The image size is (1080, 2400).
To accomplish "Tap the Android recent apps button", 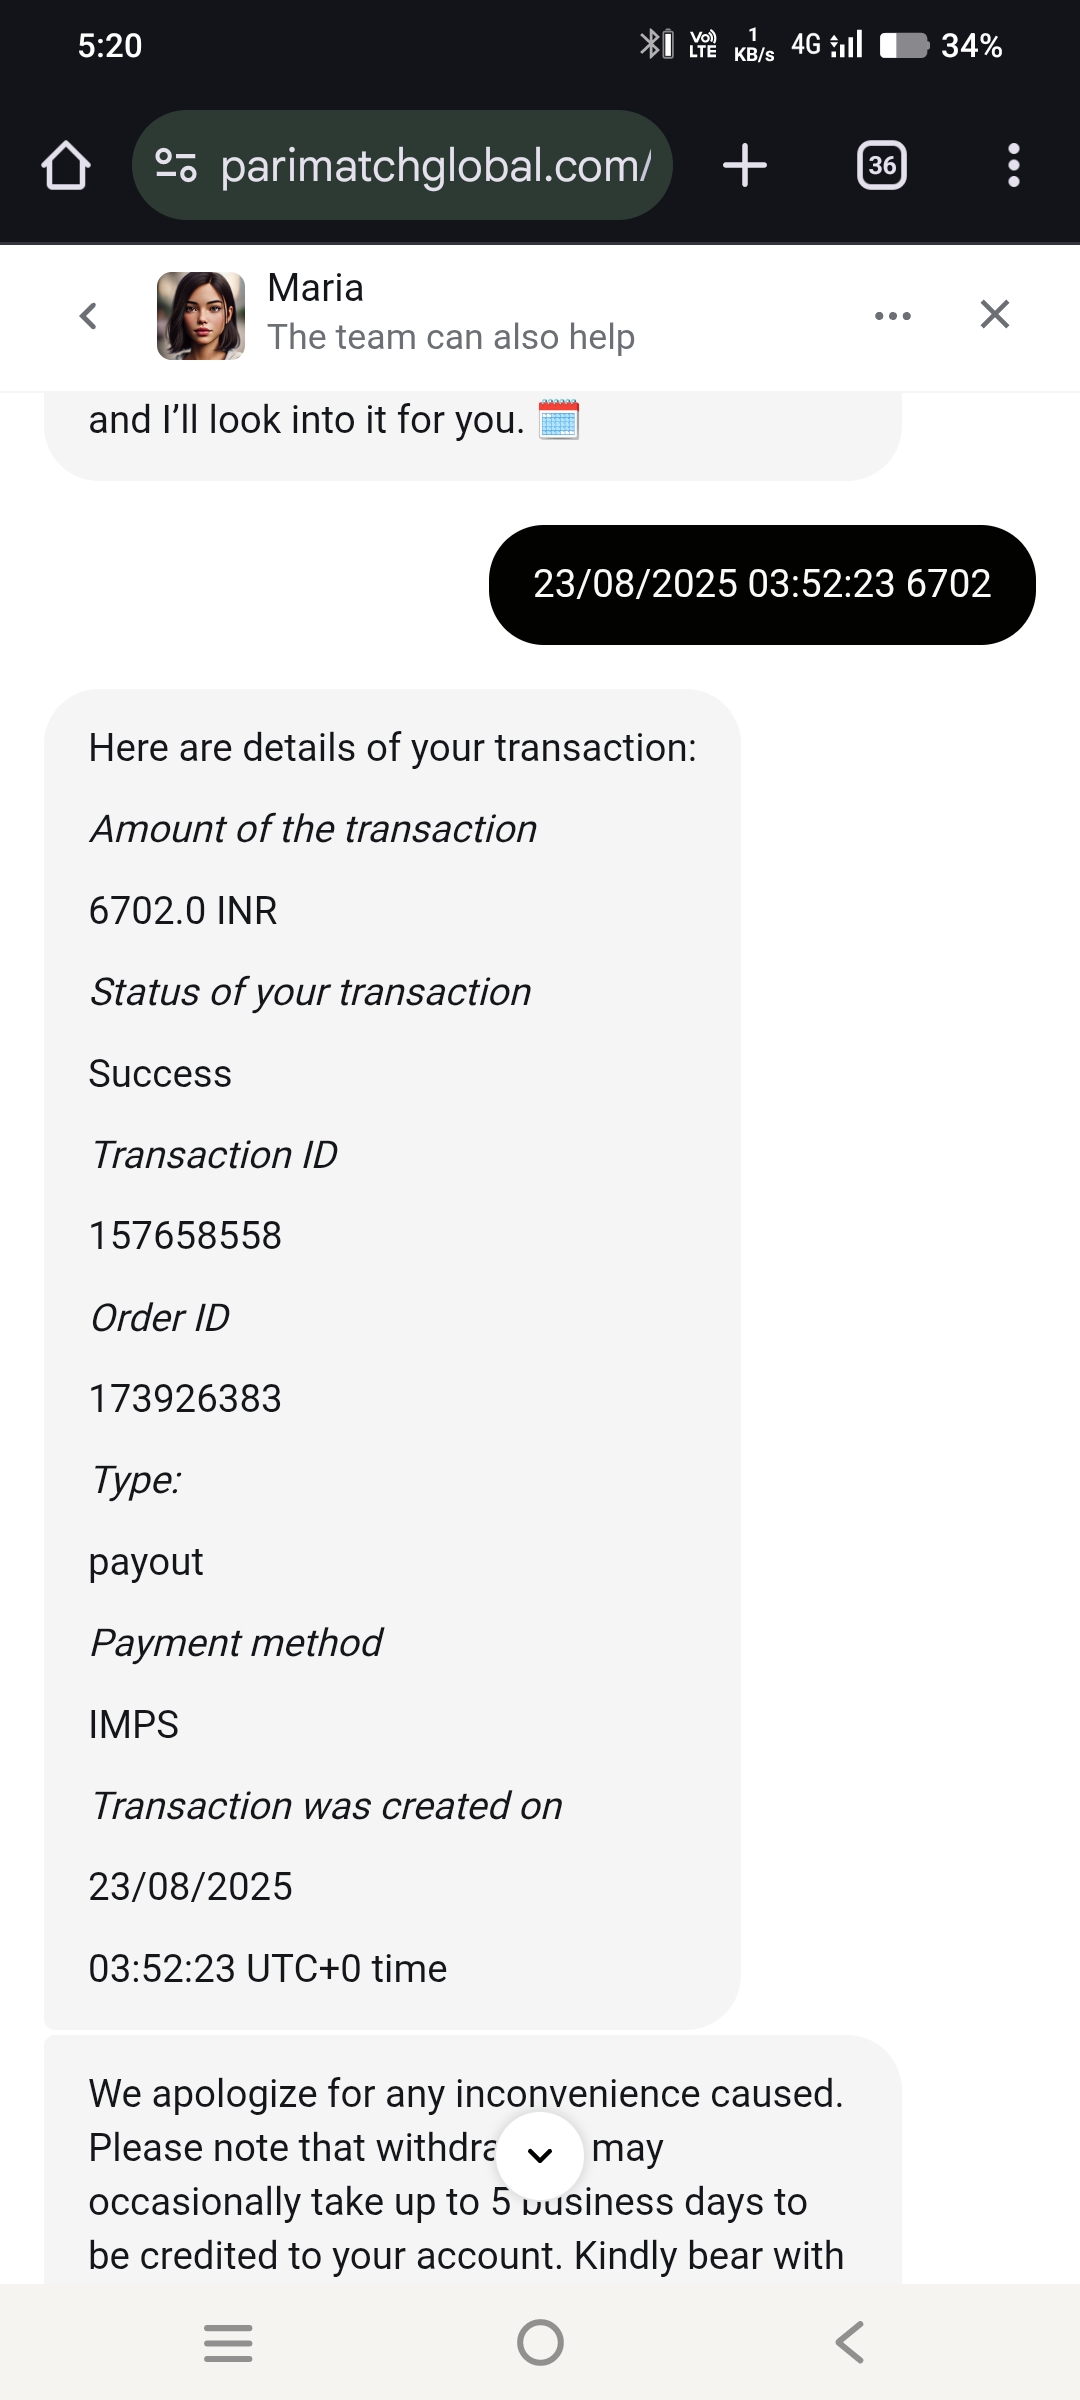I will [228, 2343].
